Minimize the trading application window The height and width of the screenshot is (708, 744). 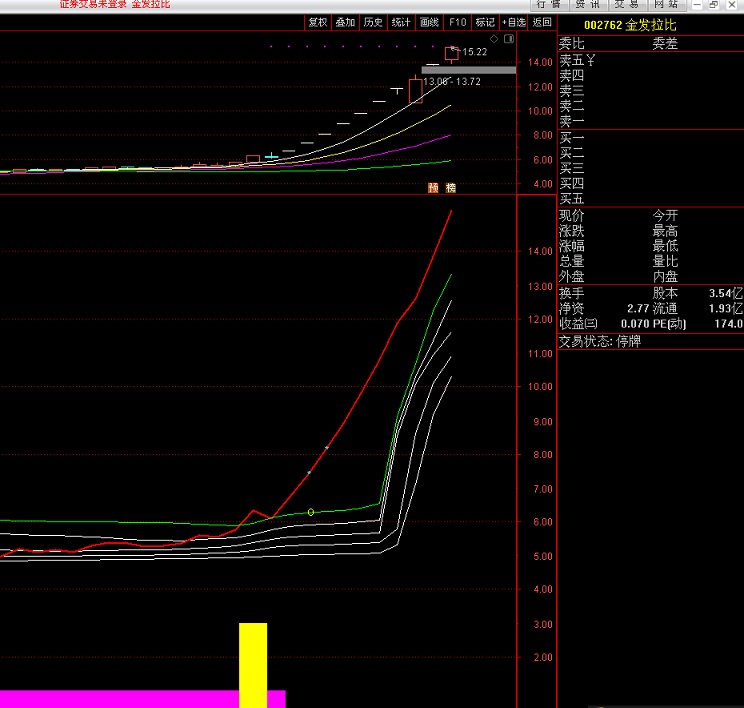pyautogui.click(x=698, y=4)
